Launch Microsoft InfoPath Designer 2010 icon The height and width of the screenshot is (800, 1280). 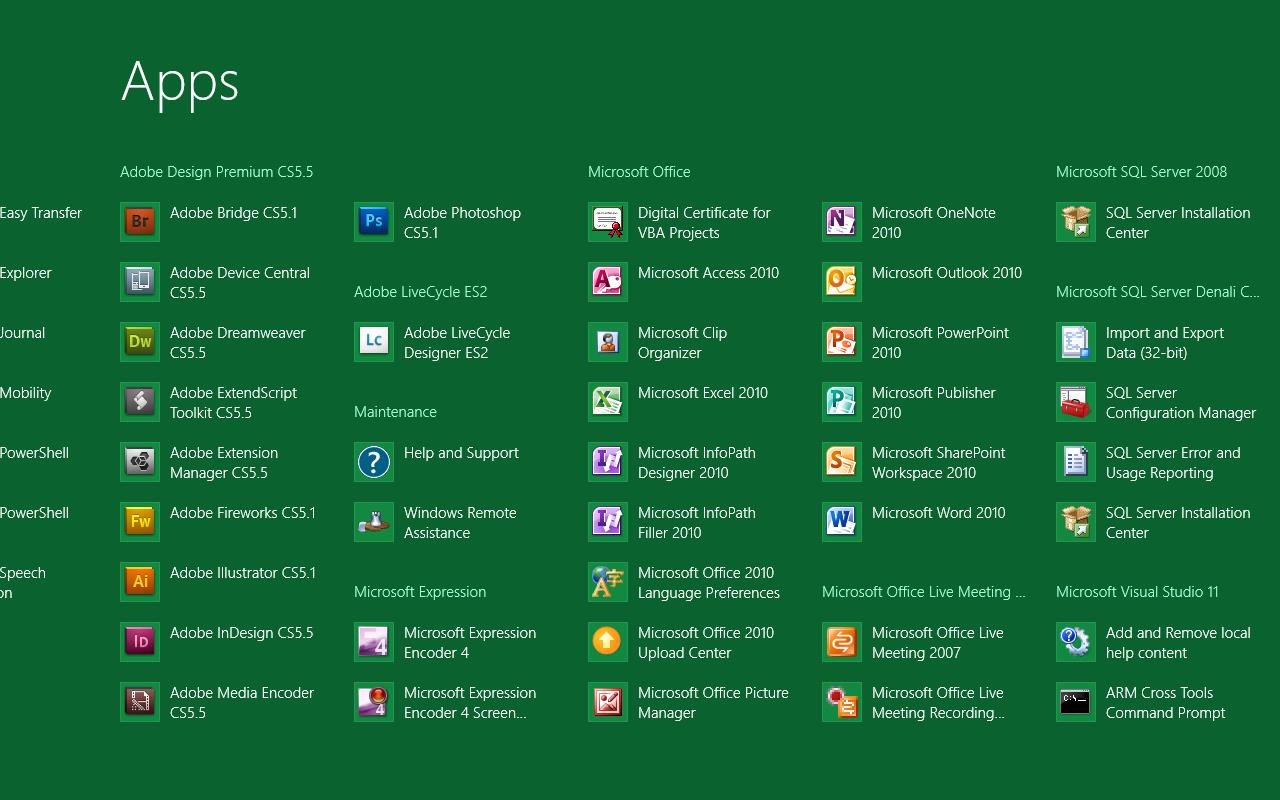pos(608,462)
